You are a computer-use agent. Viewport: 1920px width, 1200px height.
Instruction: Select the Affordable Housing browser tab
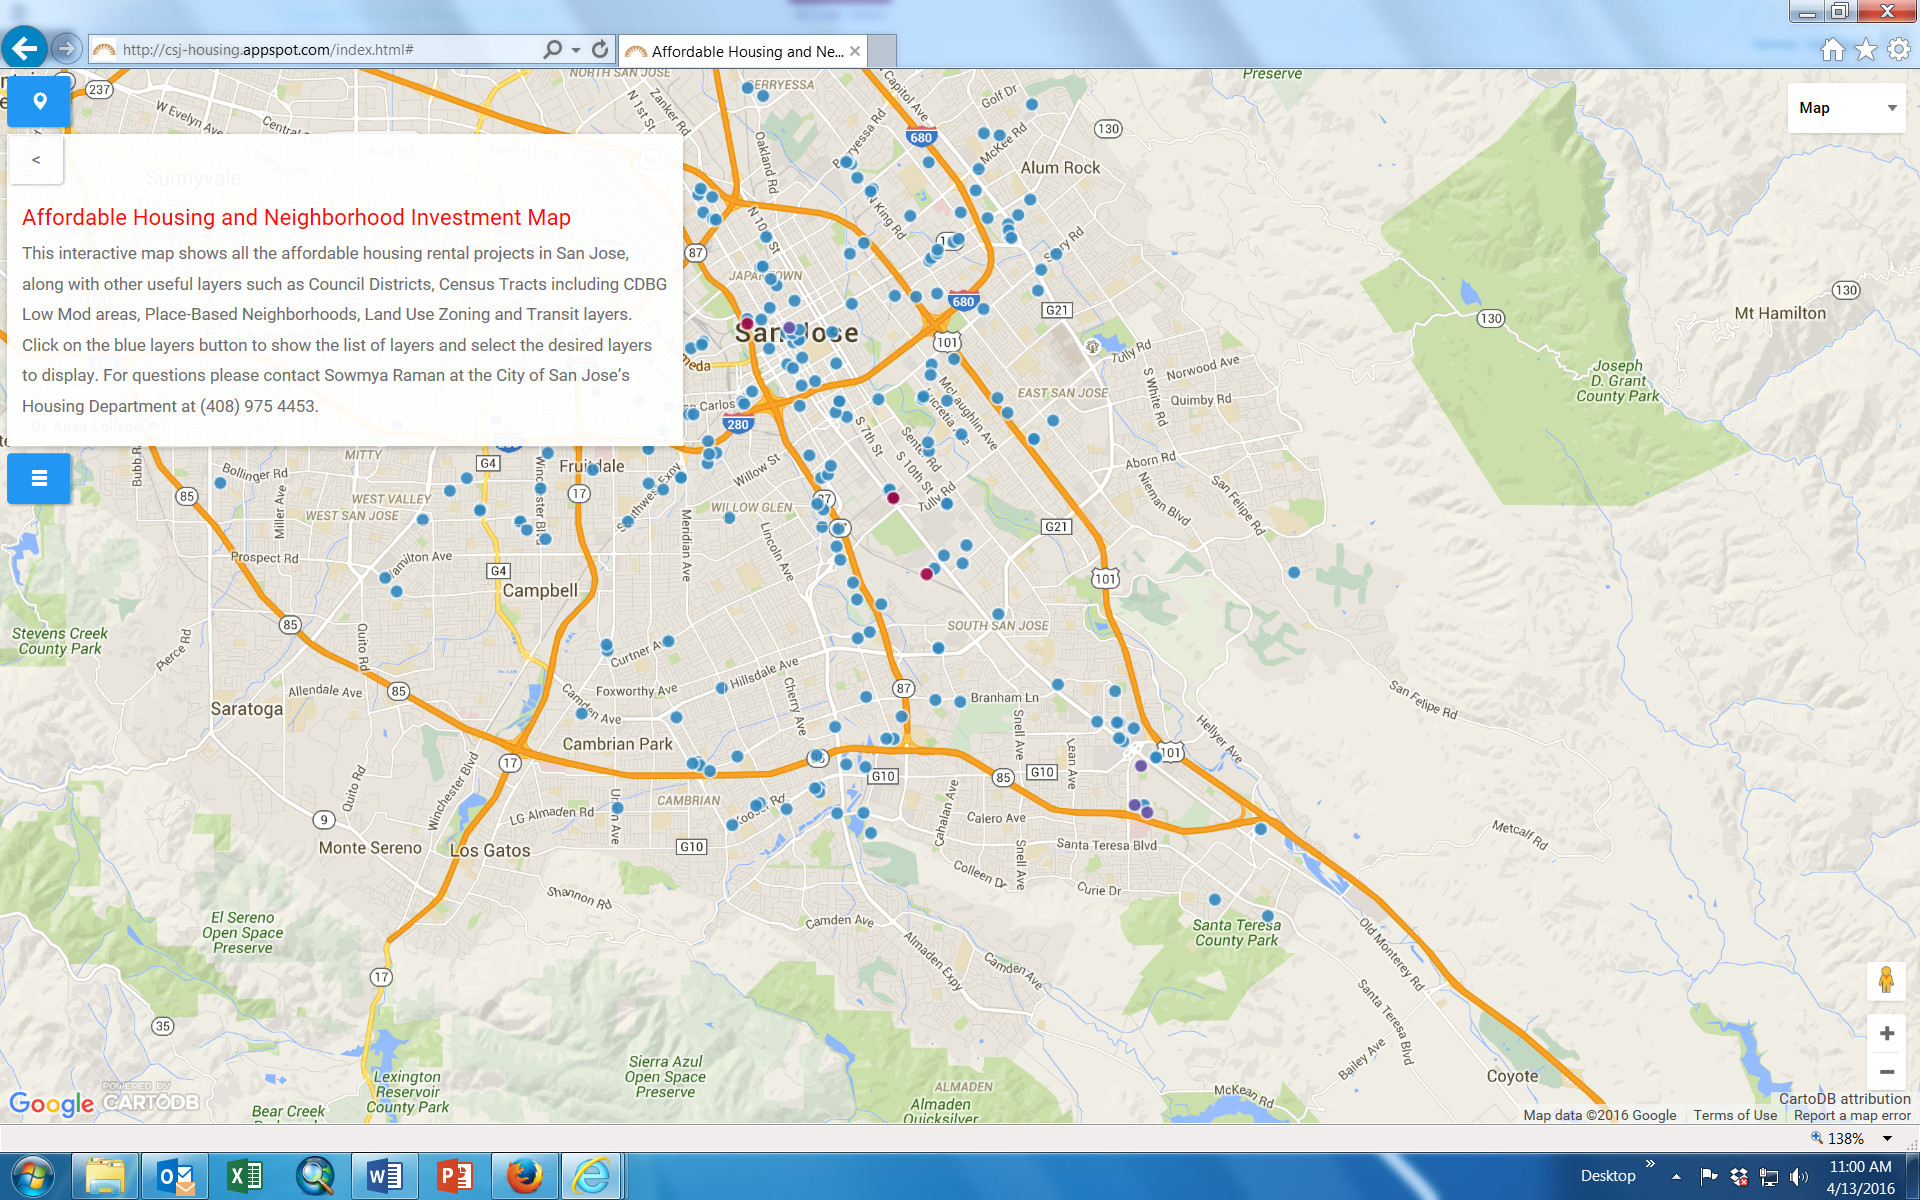click(x=745, y=51)
